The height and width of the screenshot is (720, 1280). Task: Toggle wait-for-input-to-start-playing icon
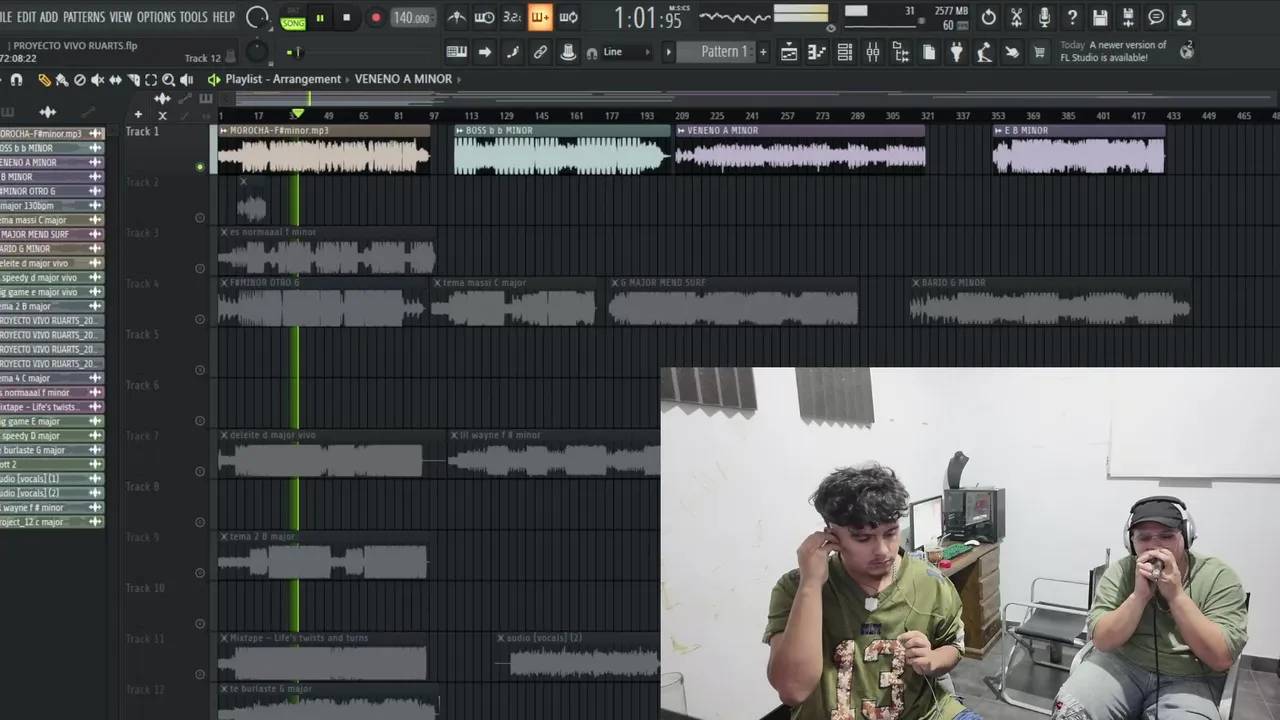click(x=484, y=17)
